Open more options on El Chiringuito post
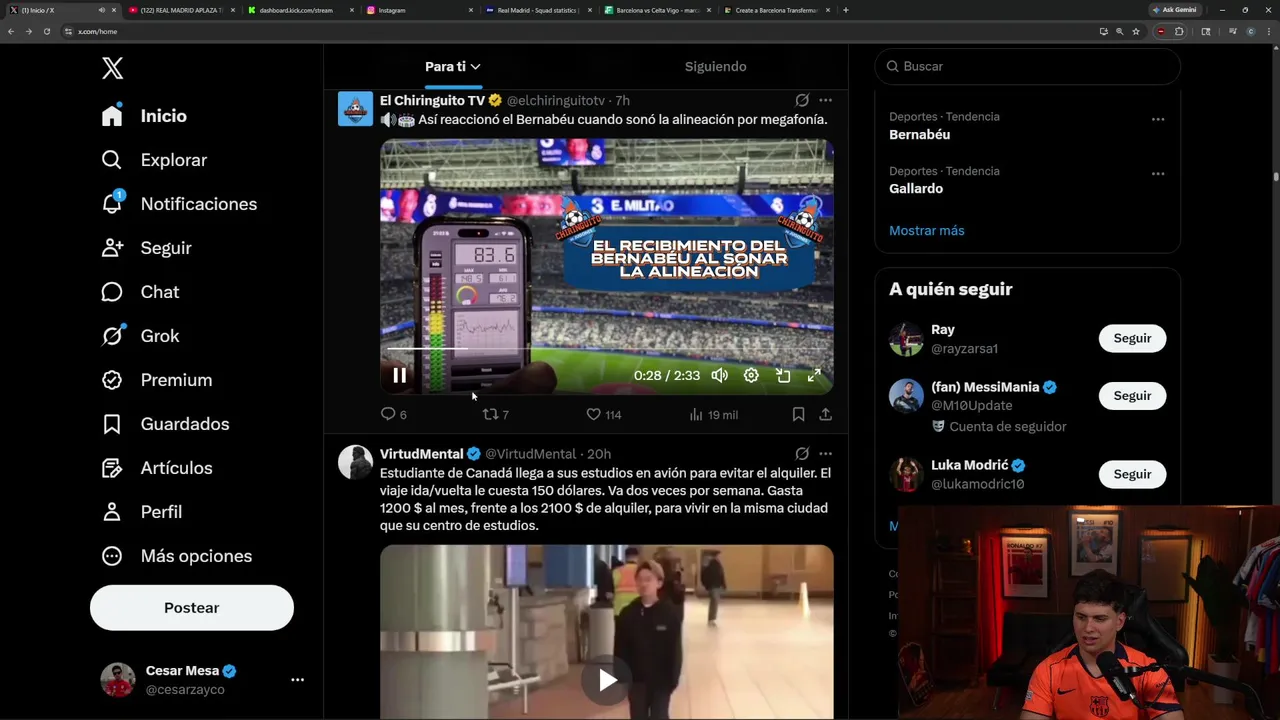This screenshot has width=1280, height=720. click(x=825, y=100)
